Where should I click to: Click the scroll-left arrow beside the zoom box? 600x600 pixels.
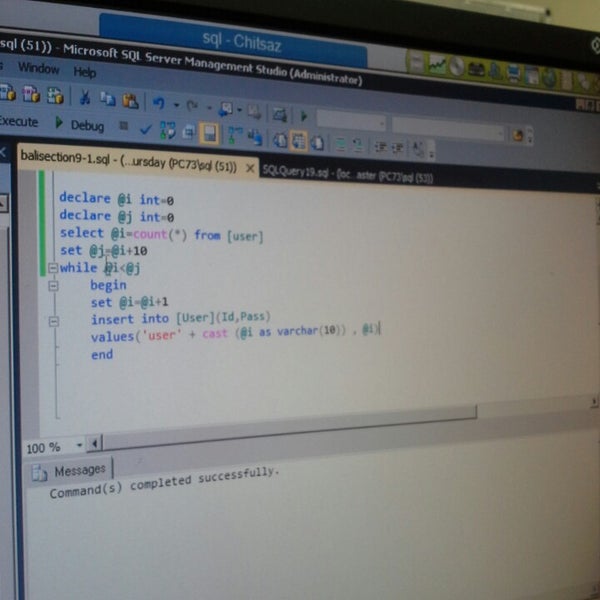pos(94,444)
